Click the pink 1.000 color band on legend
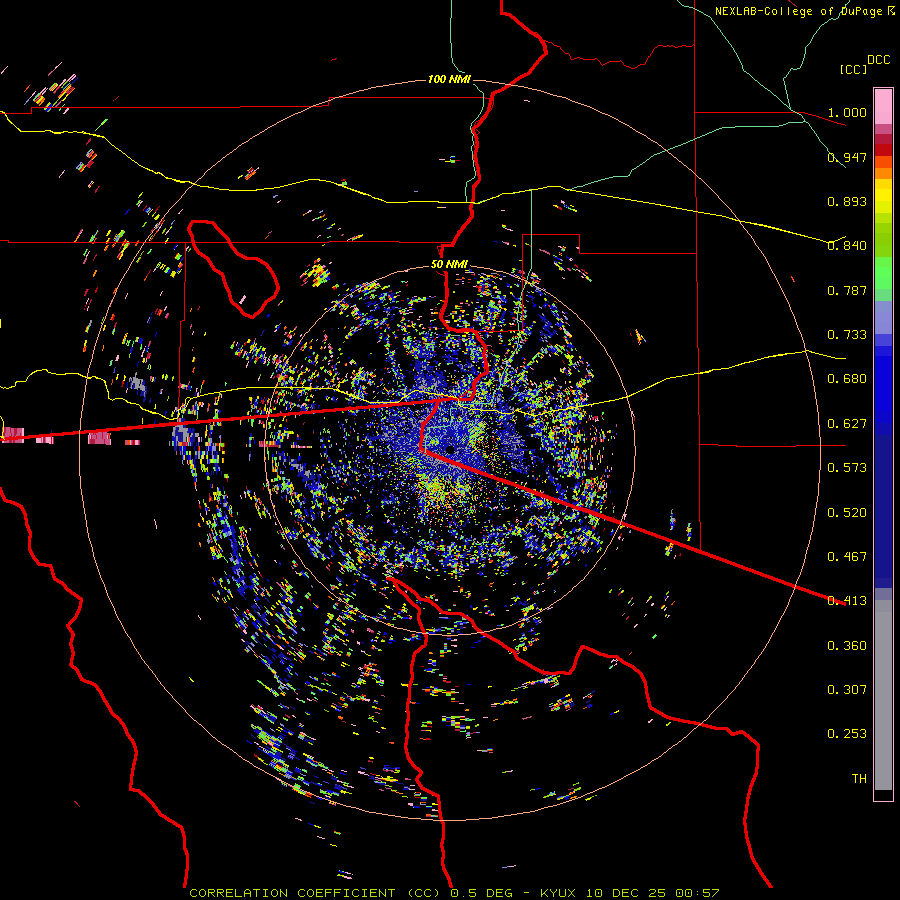This screenshot has height=900, width=900. tap(883, 106)
